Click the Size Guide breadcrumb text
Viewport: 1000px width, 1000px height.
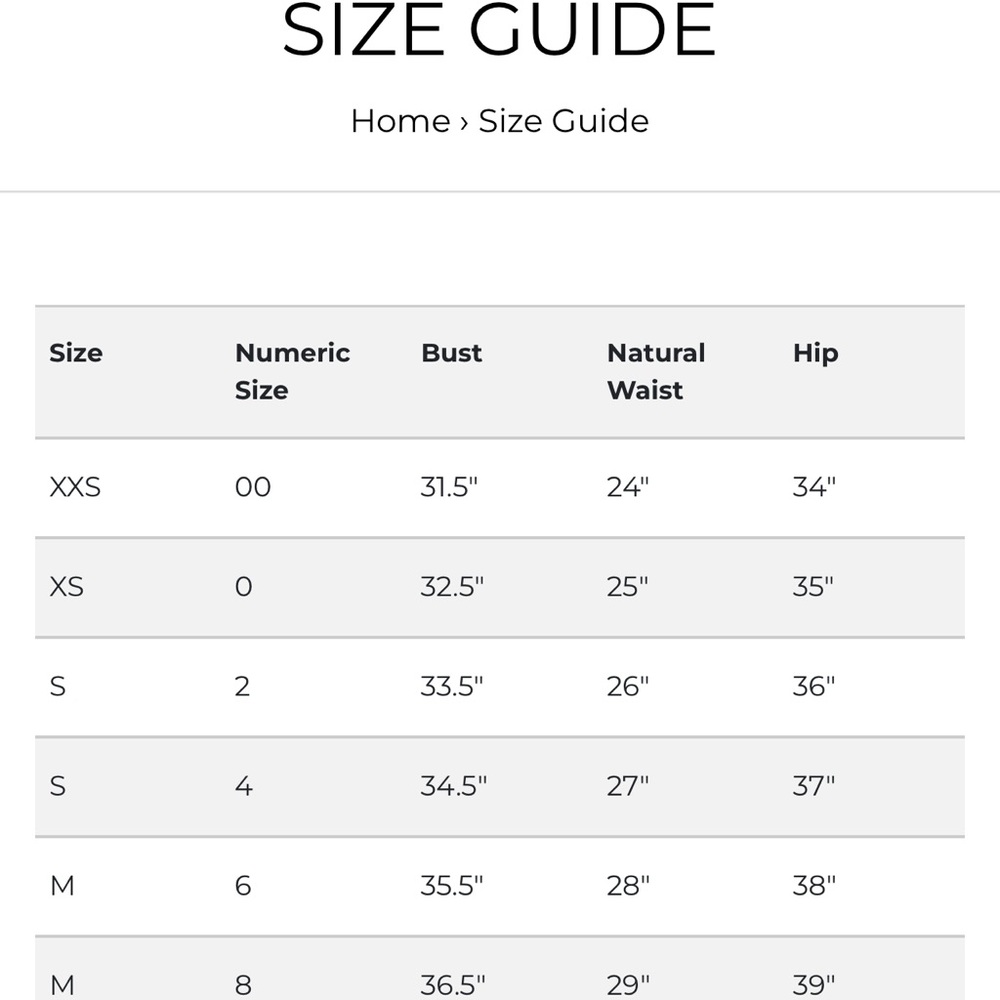tap(564, 121)
